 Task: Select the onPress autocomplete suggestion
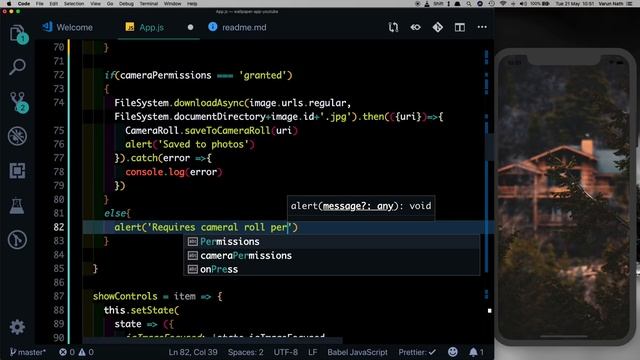click(x=331, y=269)
